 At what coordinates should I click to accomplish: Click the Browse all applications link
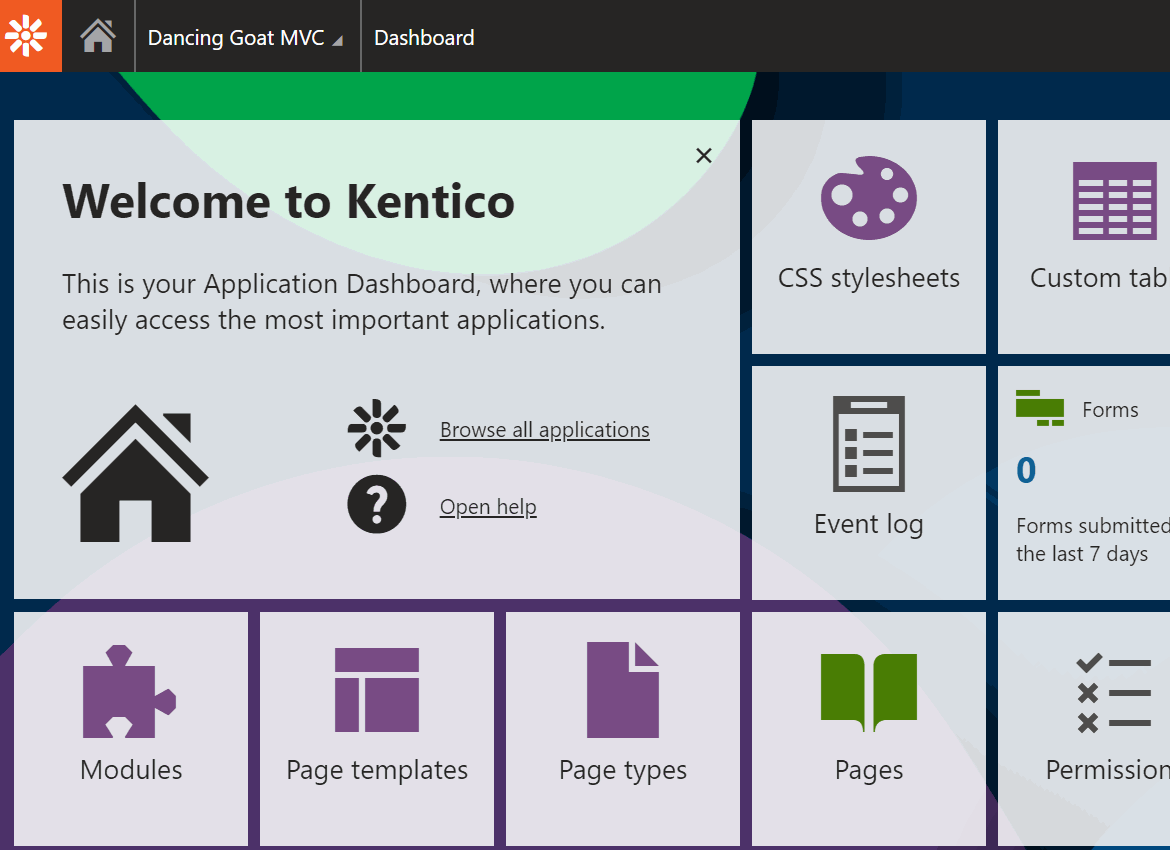pyautogui.click(x=545, y=430)
